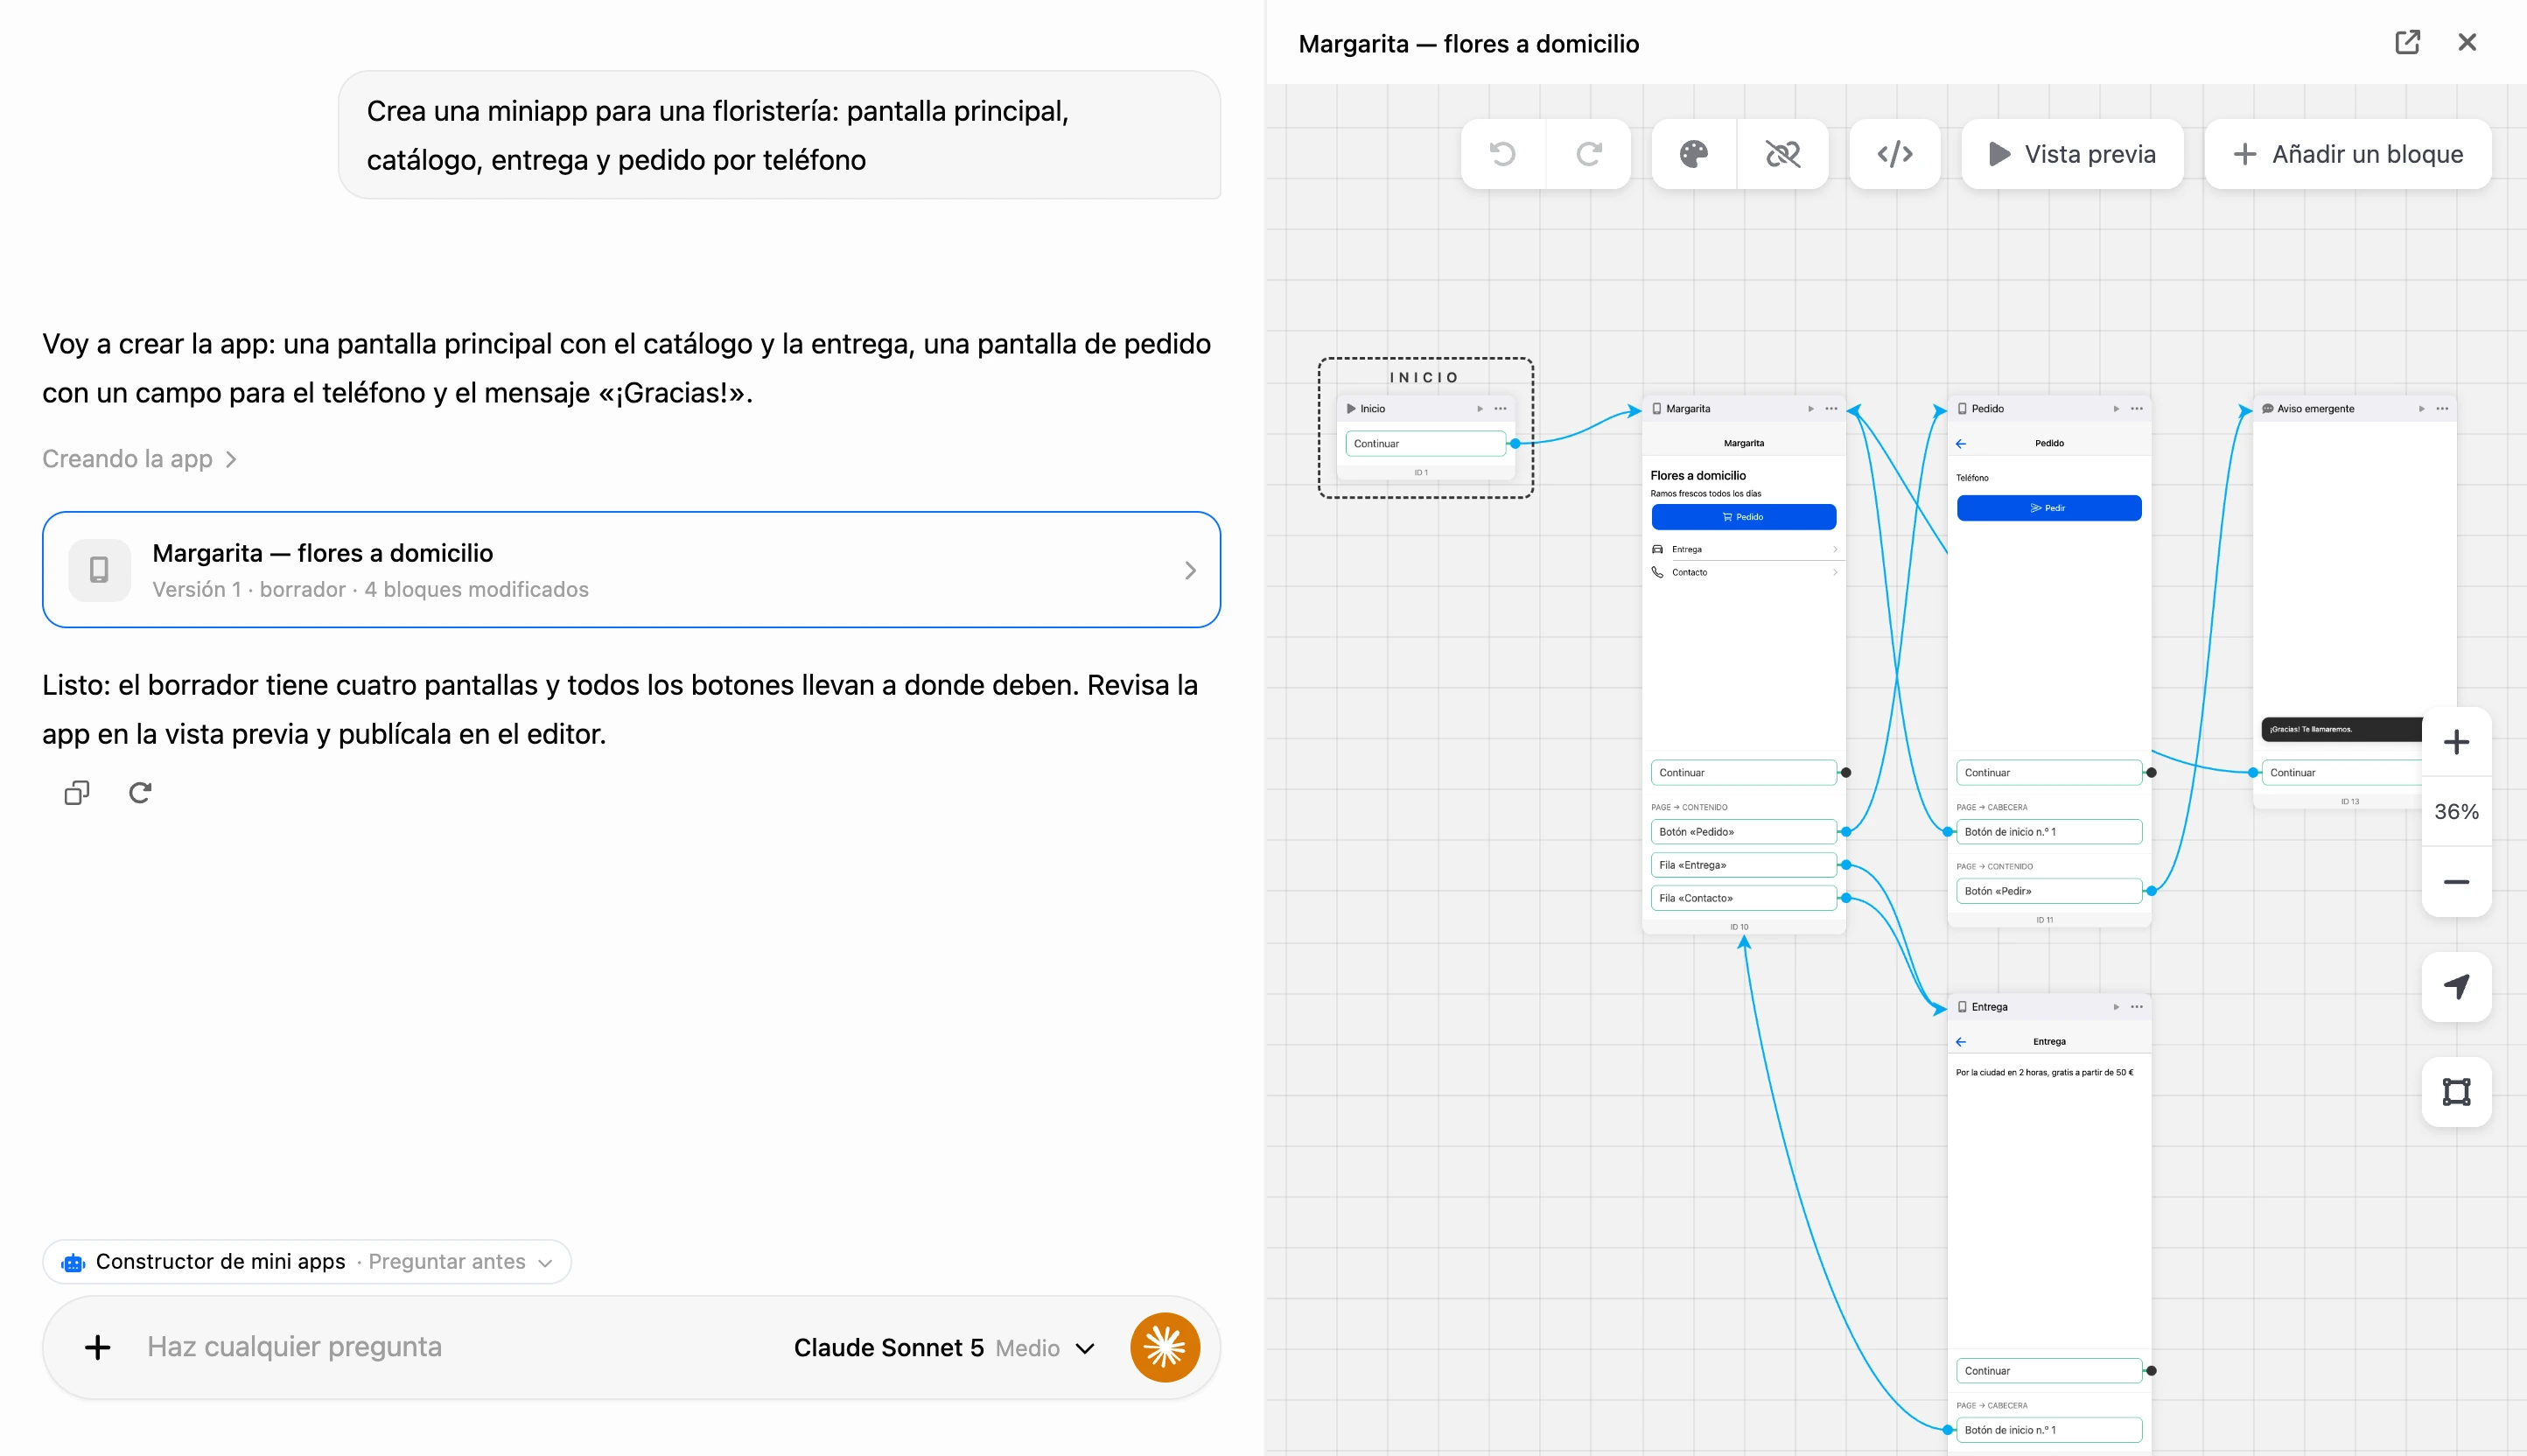The height and width of the screenshot is (1456, 2527).
Task: Select the Contacto row in Margarita screen
Action: (1743, 572)
